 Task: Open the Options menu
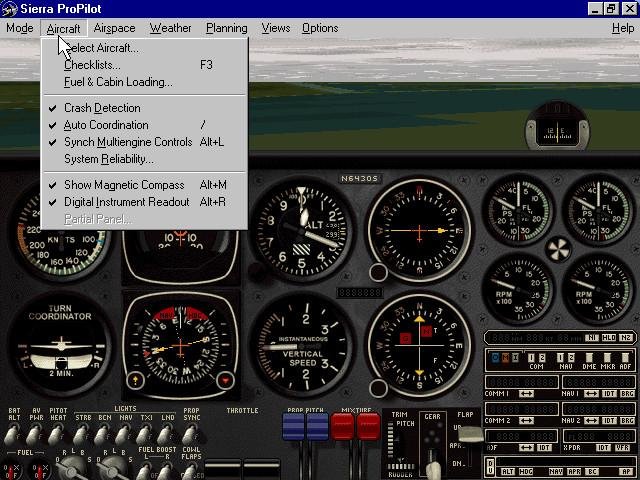(320, 28)
